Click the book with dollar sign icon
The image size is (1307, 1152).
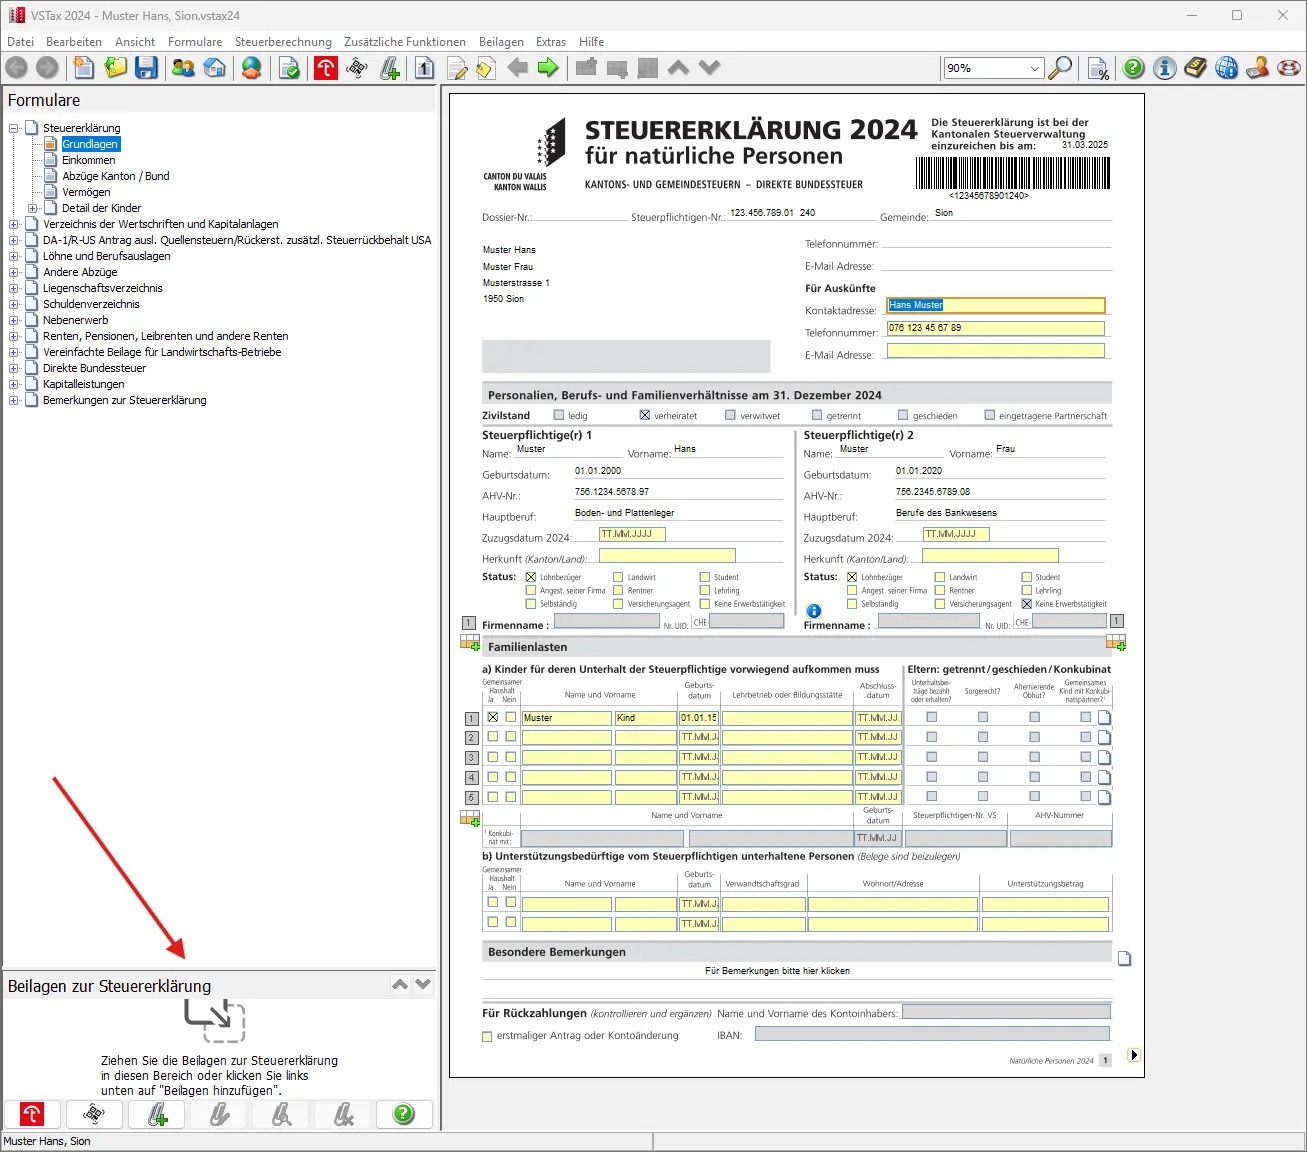1195,68
